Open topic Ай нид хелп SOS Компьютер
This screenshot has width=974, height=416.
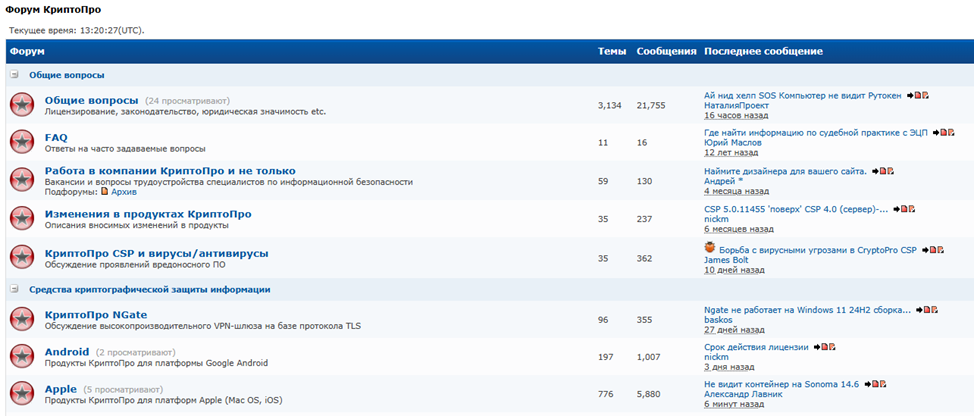point(803,96)
